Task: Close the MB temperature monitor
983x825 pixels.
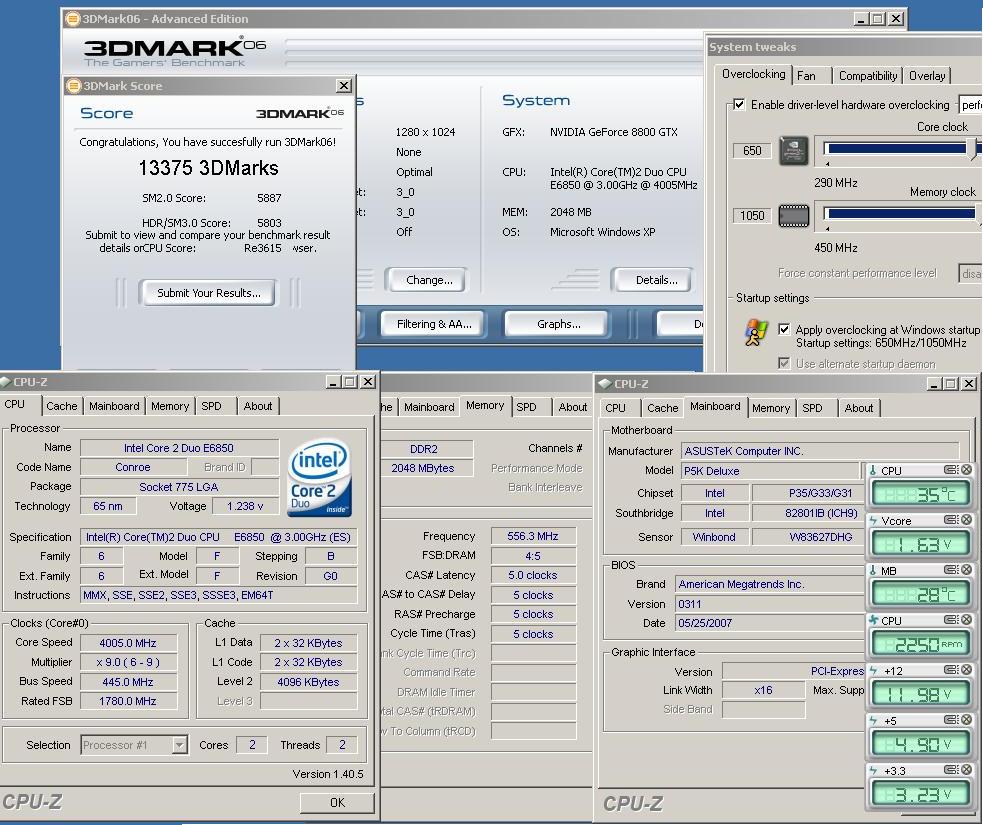Action: [x=967, y=570]
